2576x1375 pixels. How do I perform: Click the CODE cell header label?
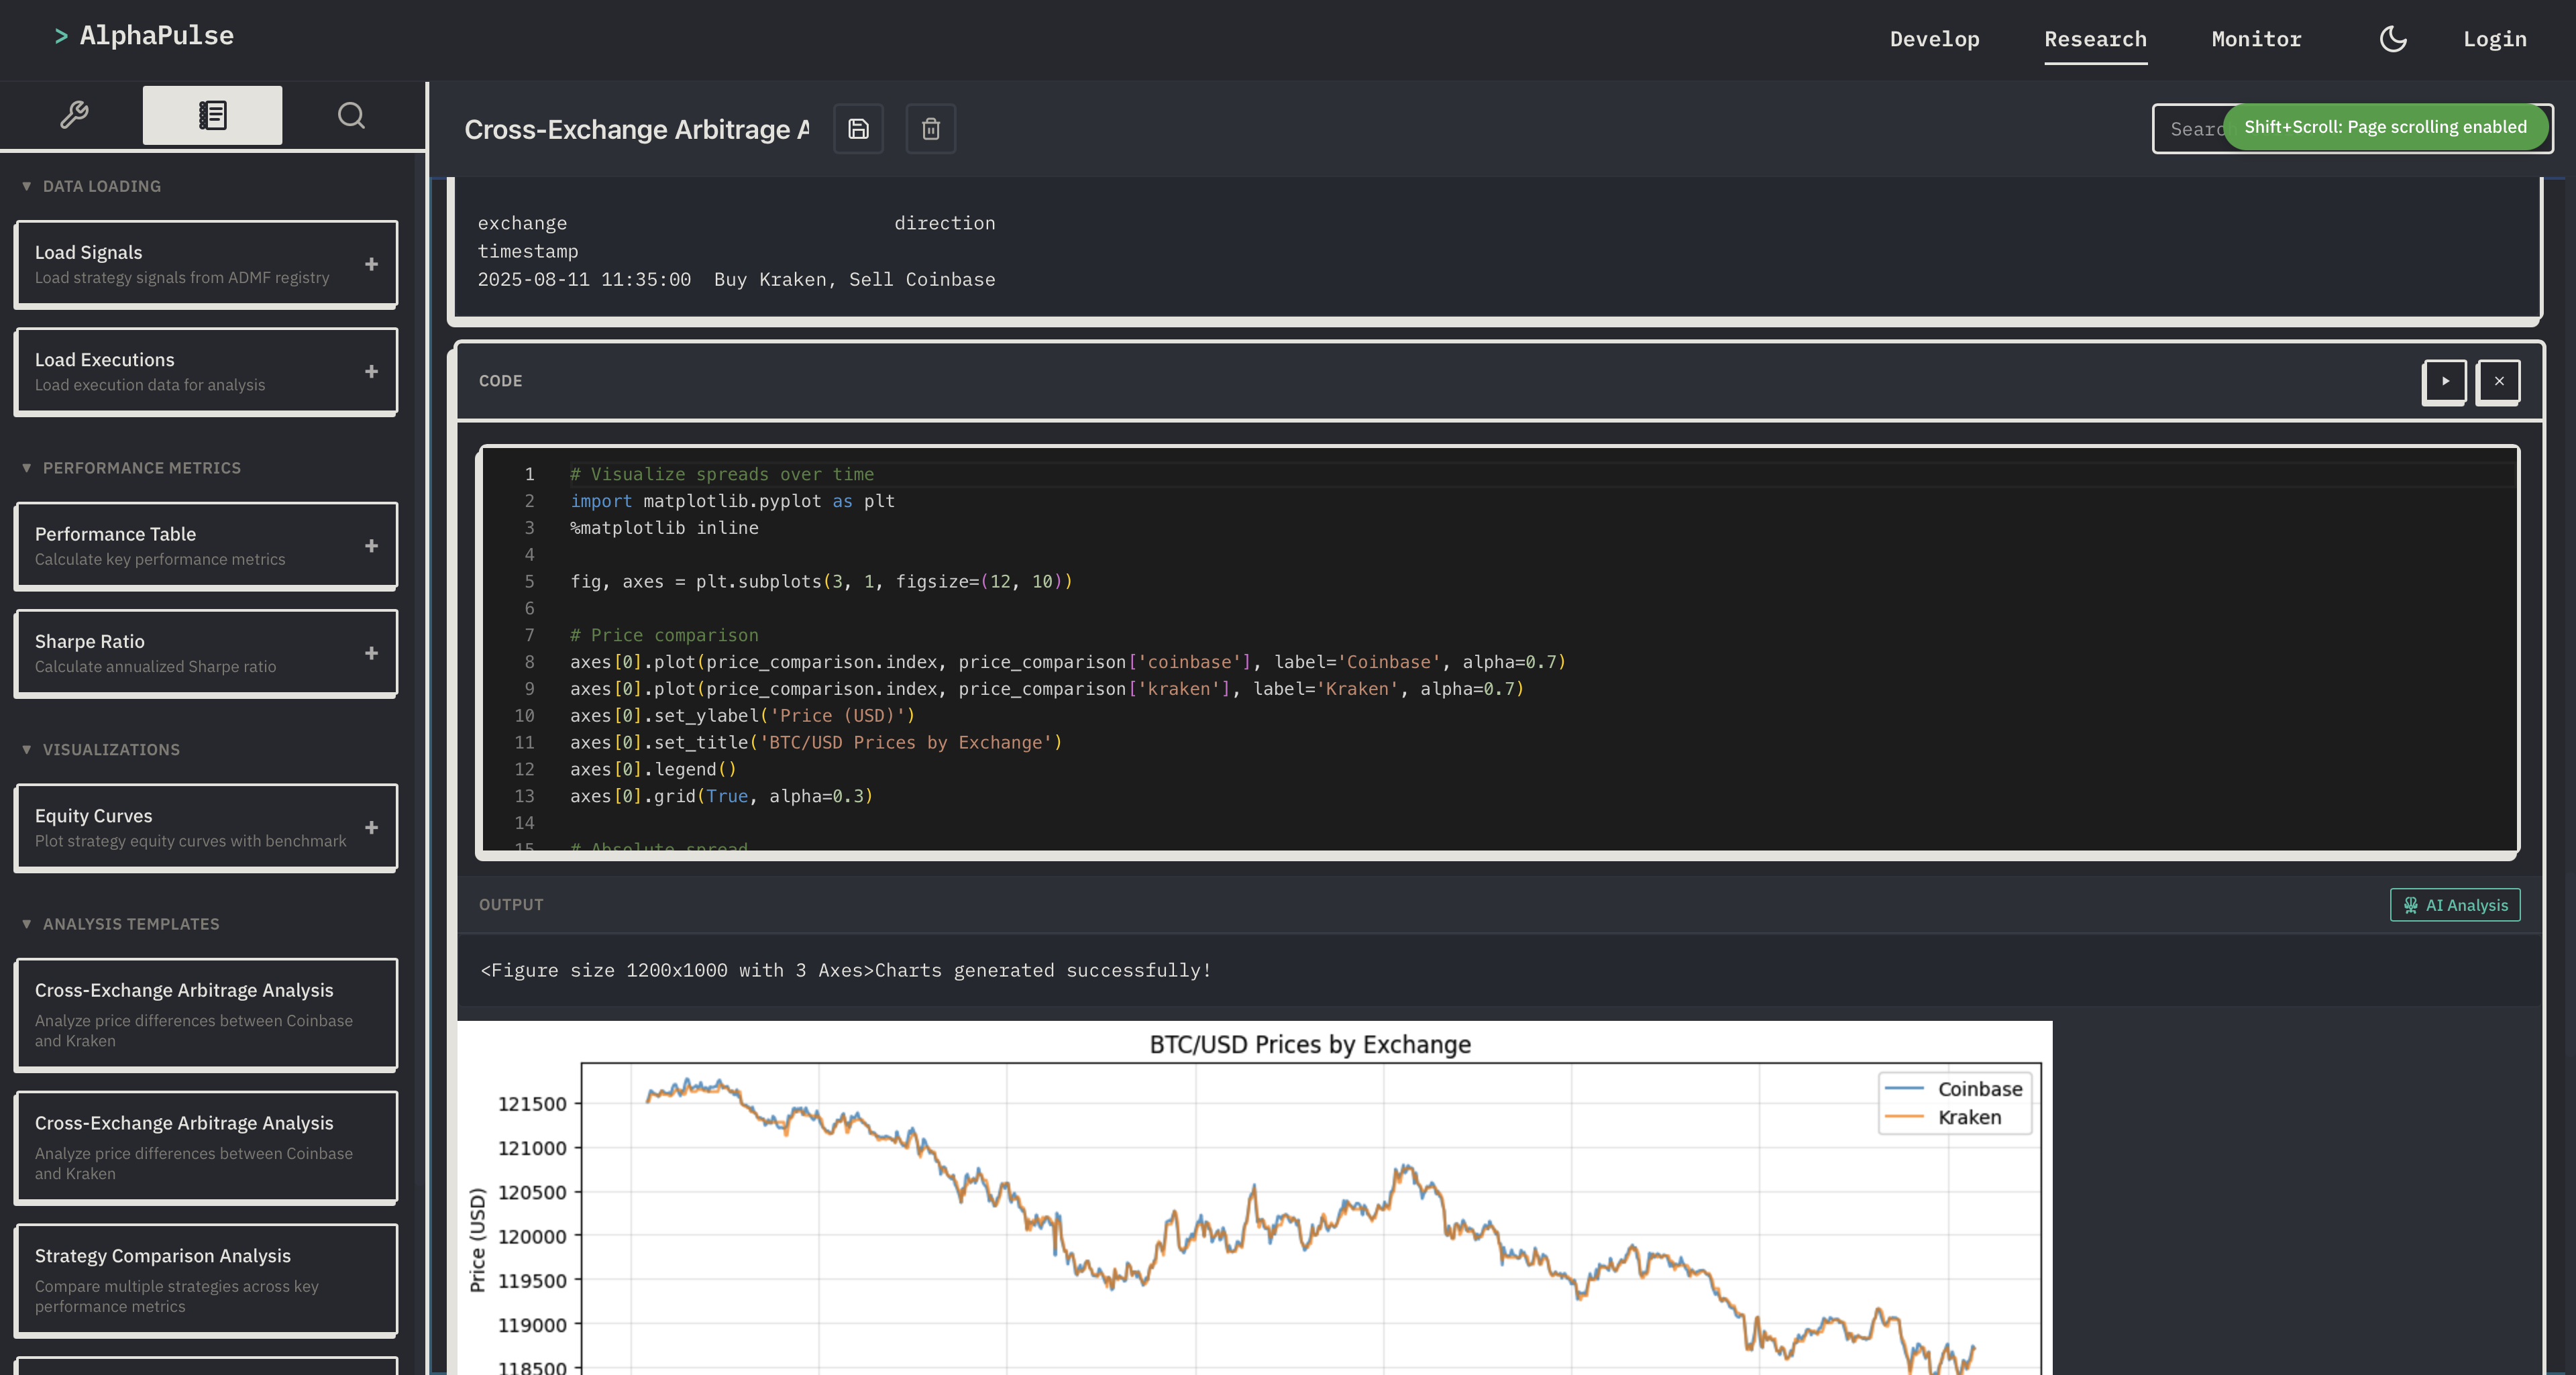tap(500, 381)
